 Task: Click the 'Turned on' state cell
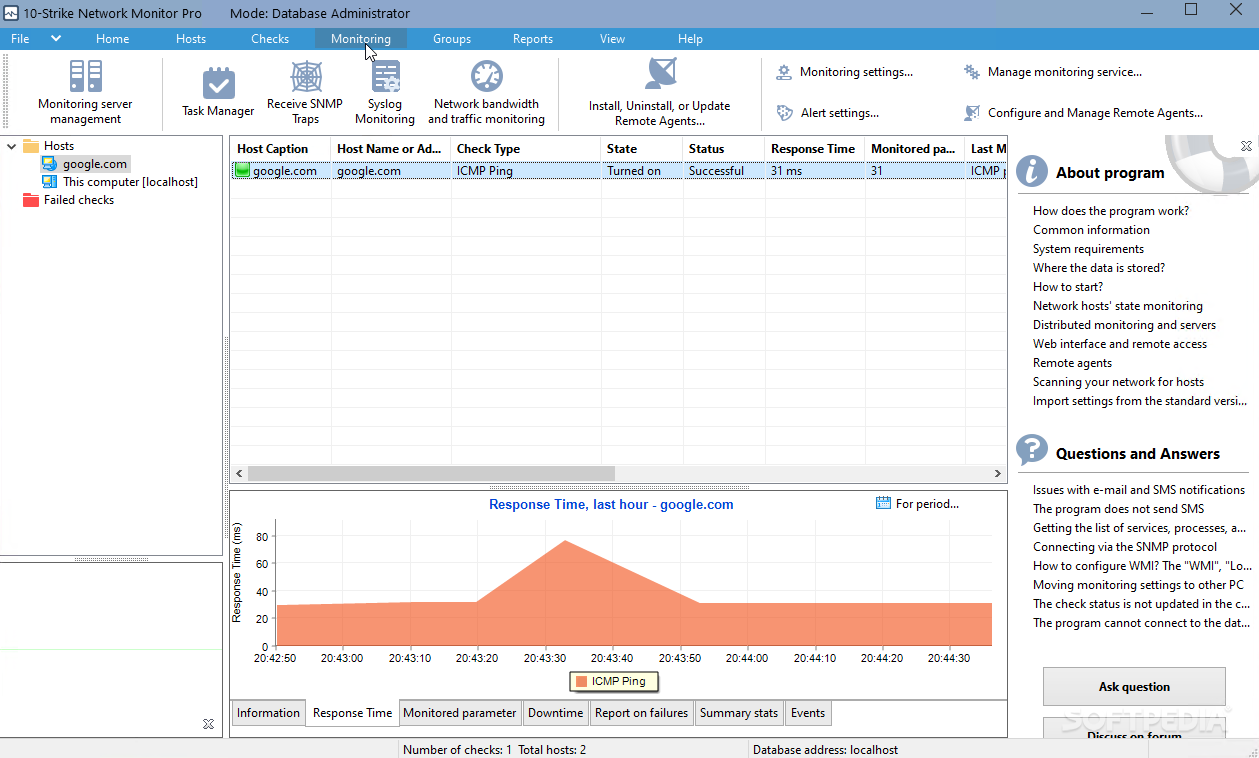click(x=642, y=171)
